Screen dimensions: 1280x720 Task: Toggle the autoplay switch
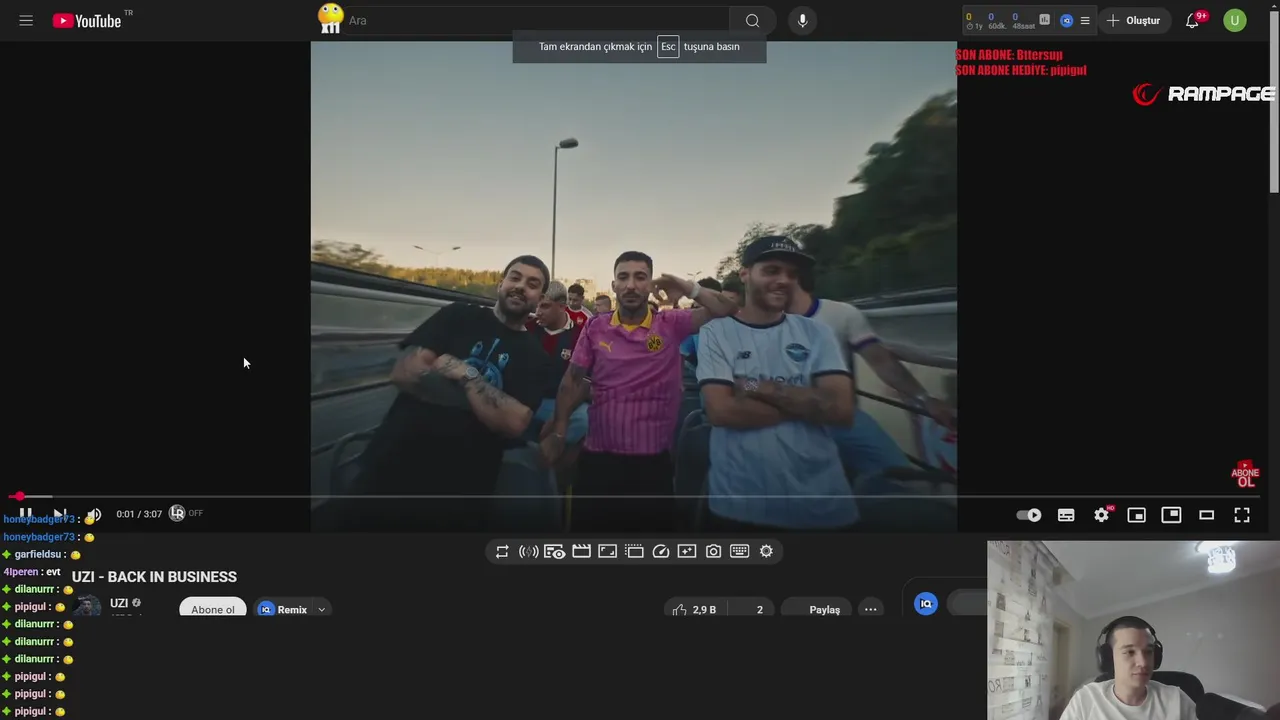click(x=1029, y=515)
